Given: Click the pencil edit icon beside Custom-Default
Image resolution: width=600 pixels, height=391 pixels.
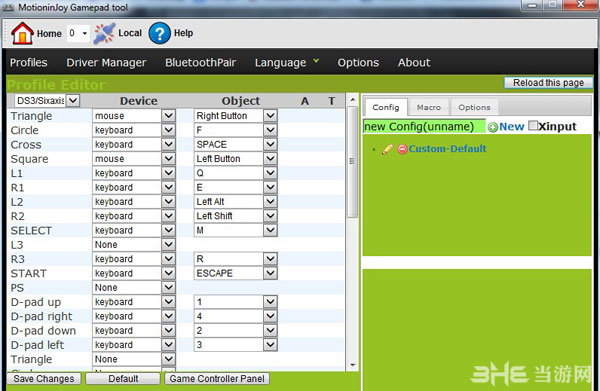Looking at the screenshot, I should 387,149.
